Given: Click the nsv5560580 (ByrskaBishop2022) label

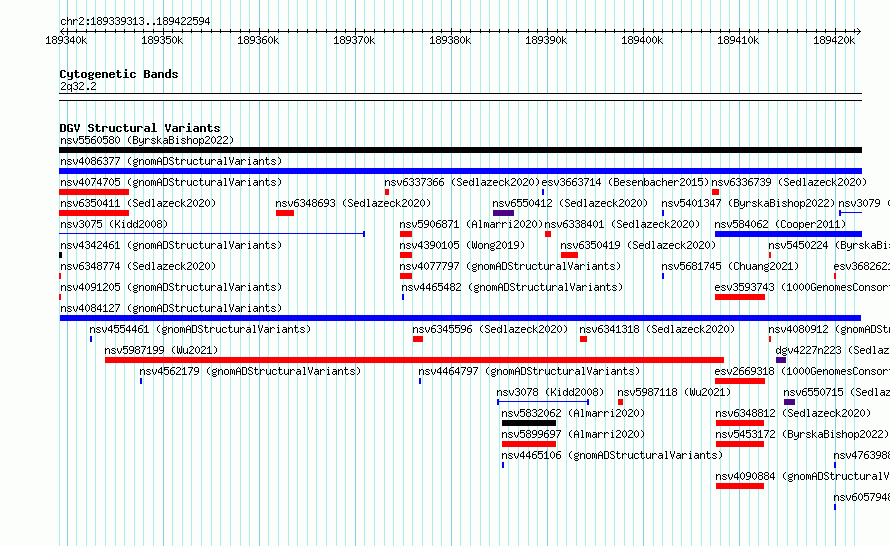Looking at the screenshot, I should 147,140.
